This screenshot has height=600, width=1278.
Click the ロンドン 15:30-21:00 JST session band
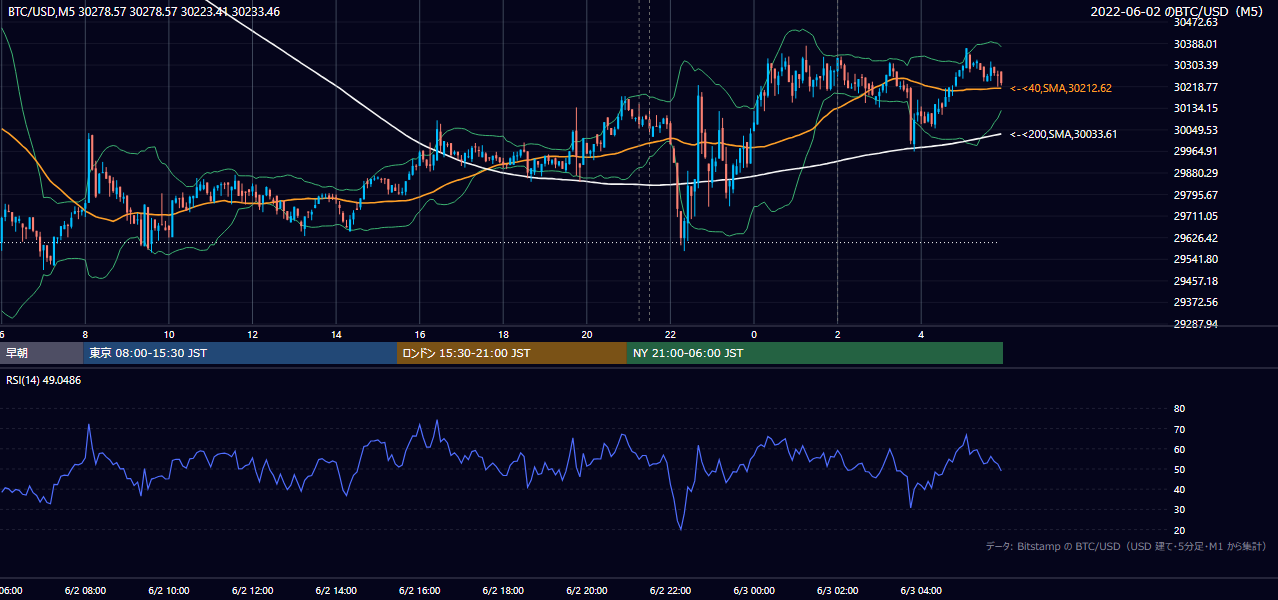coord(512,353)
